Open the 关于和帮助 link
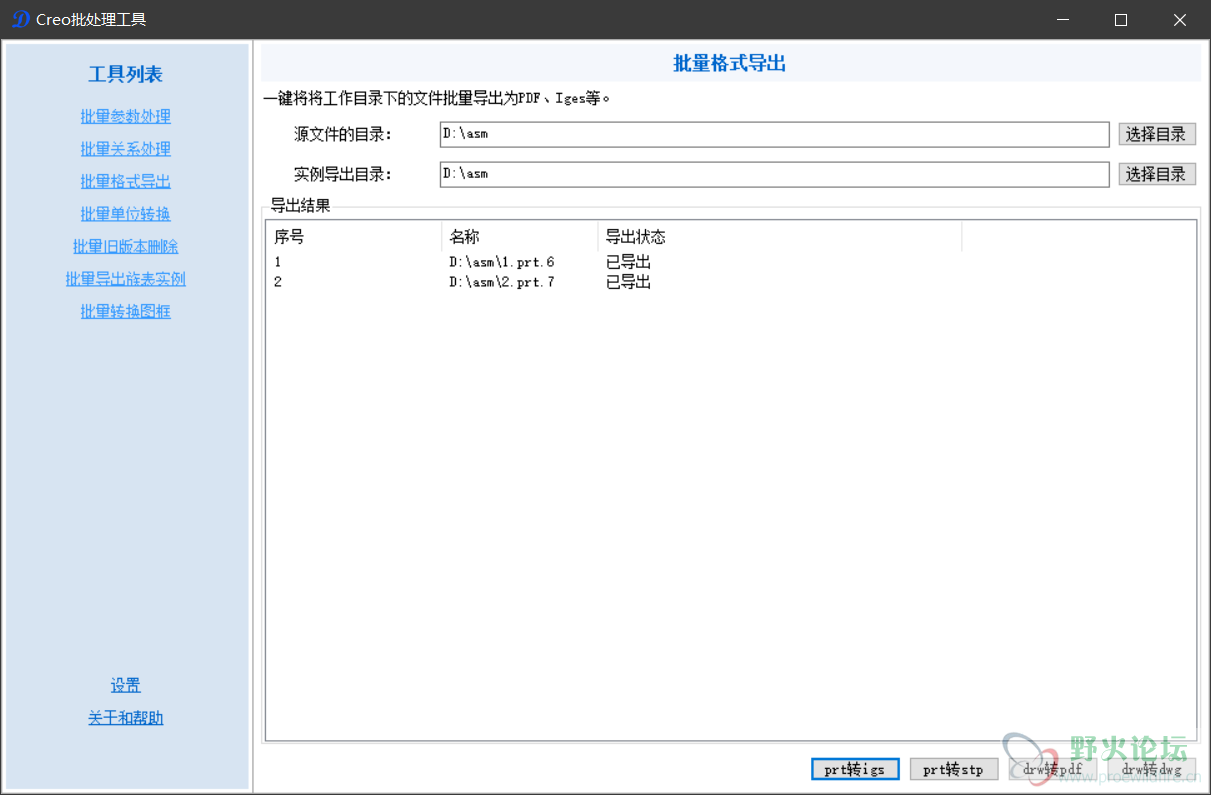This screenshot has width=1211, height=795. [x=126, y=718]
